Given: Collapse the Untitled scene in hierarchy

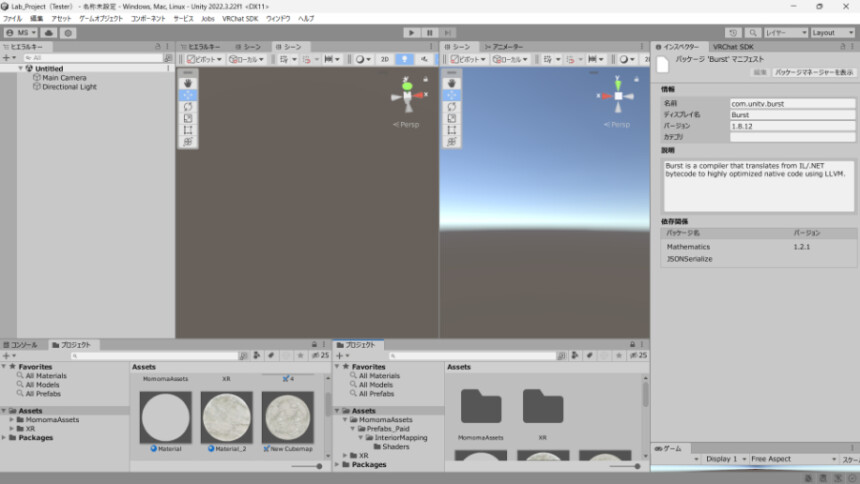Looking at the screenshot, I should pyautogui.click(x=21, y=69).
